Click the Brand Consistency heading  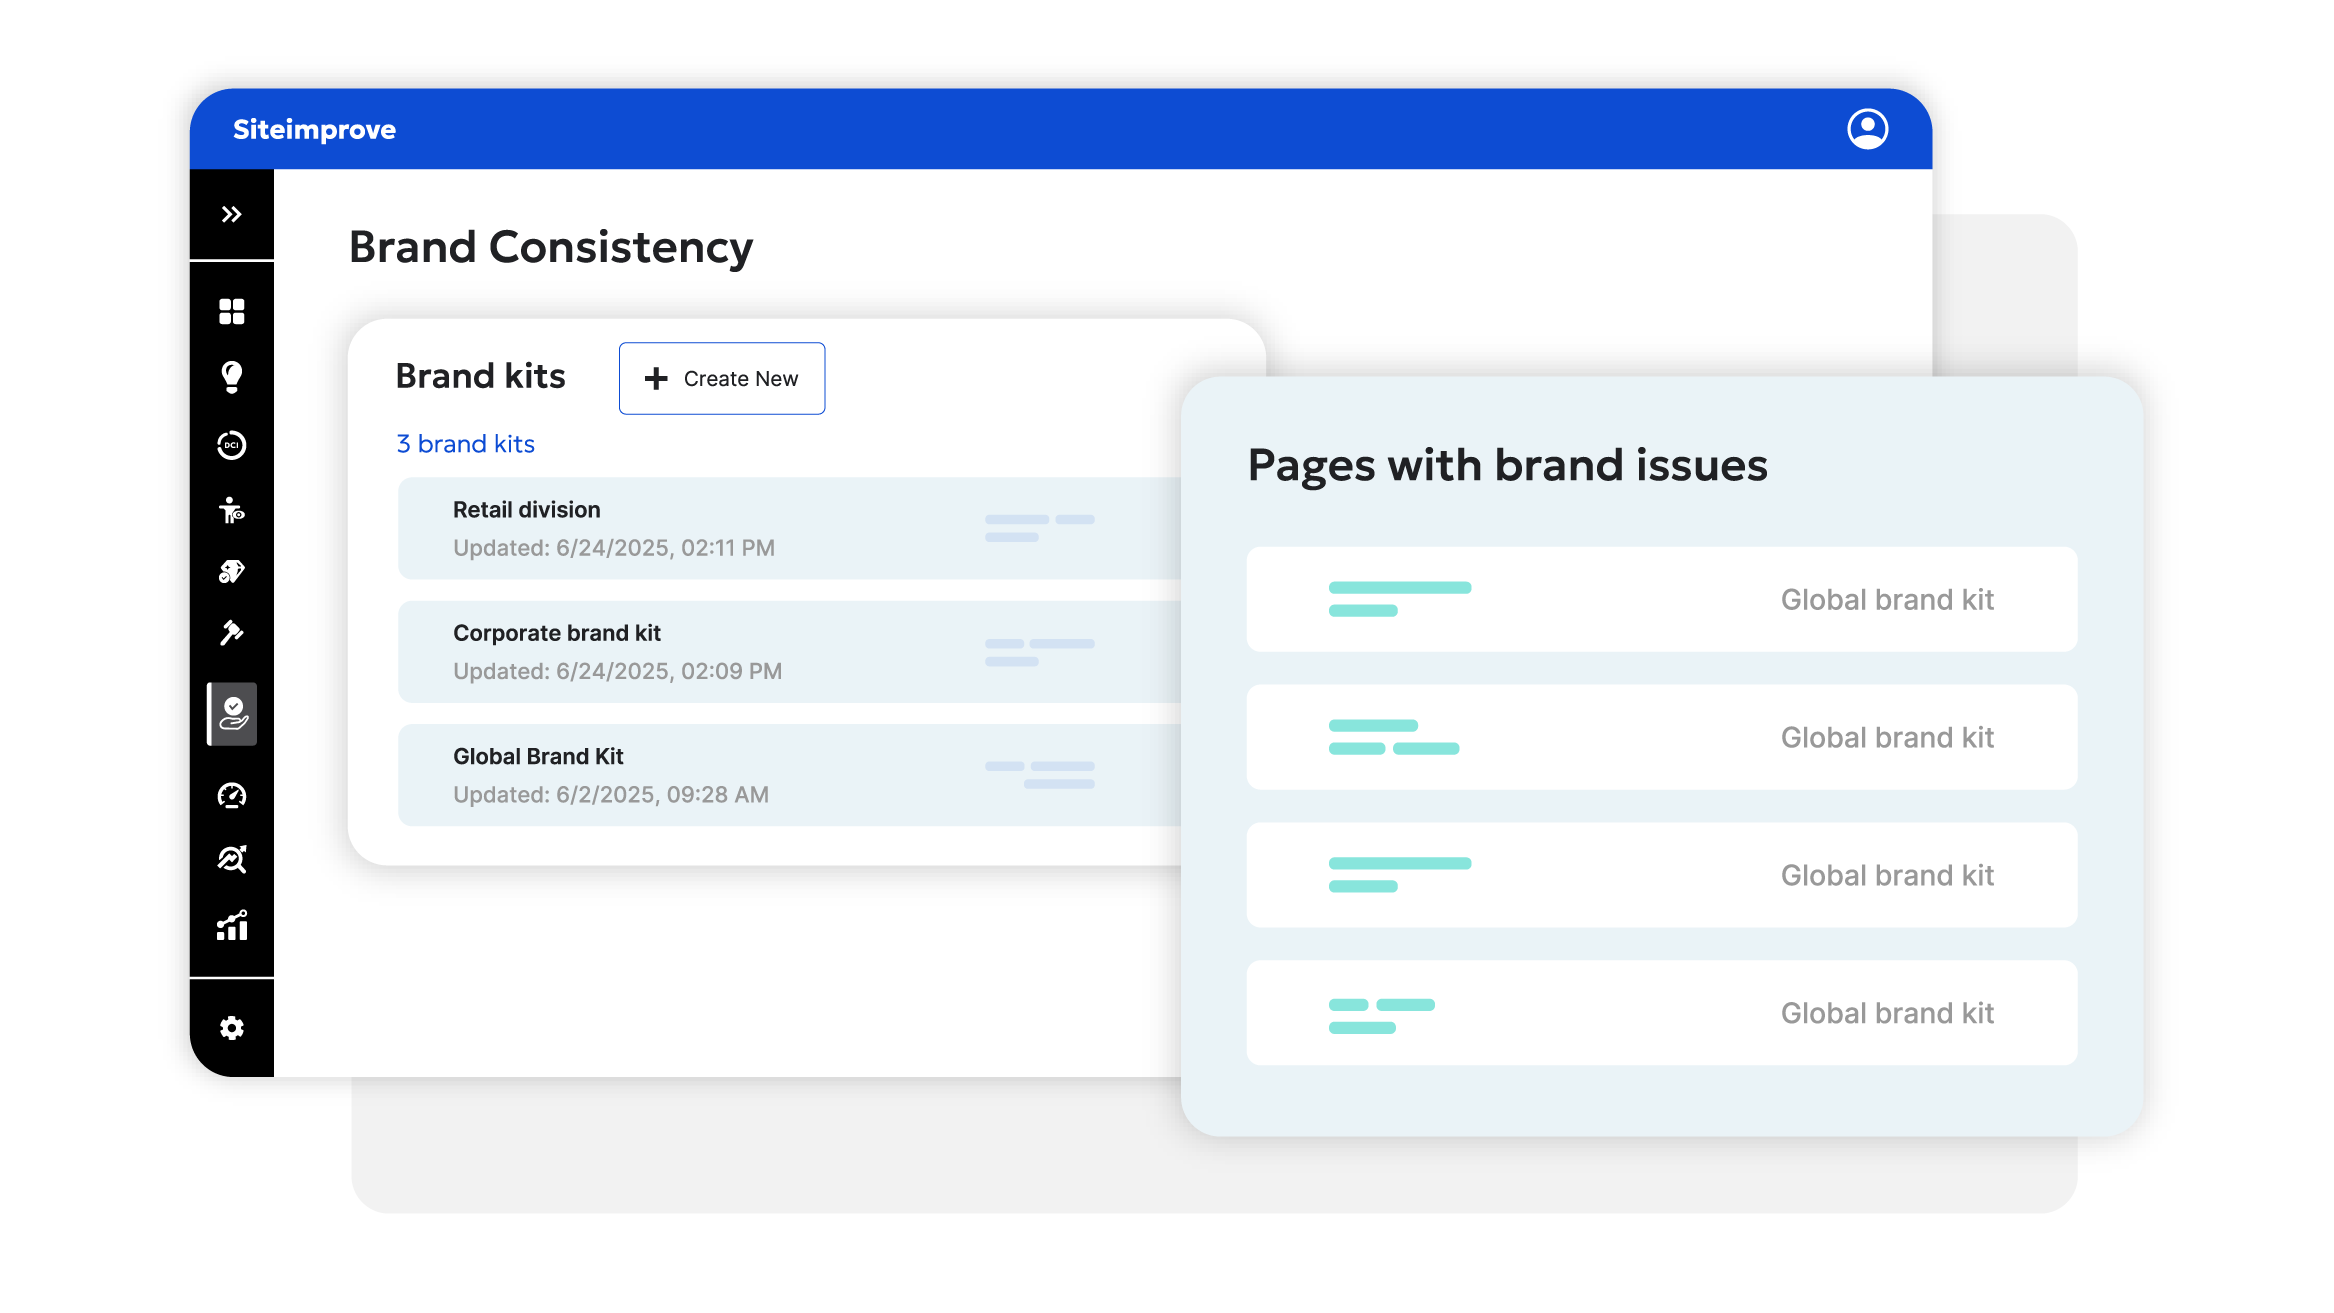coord(551,247)
